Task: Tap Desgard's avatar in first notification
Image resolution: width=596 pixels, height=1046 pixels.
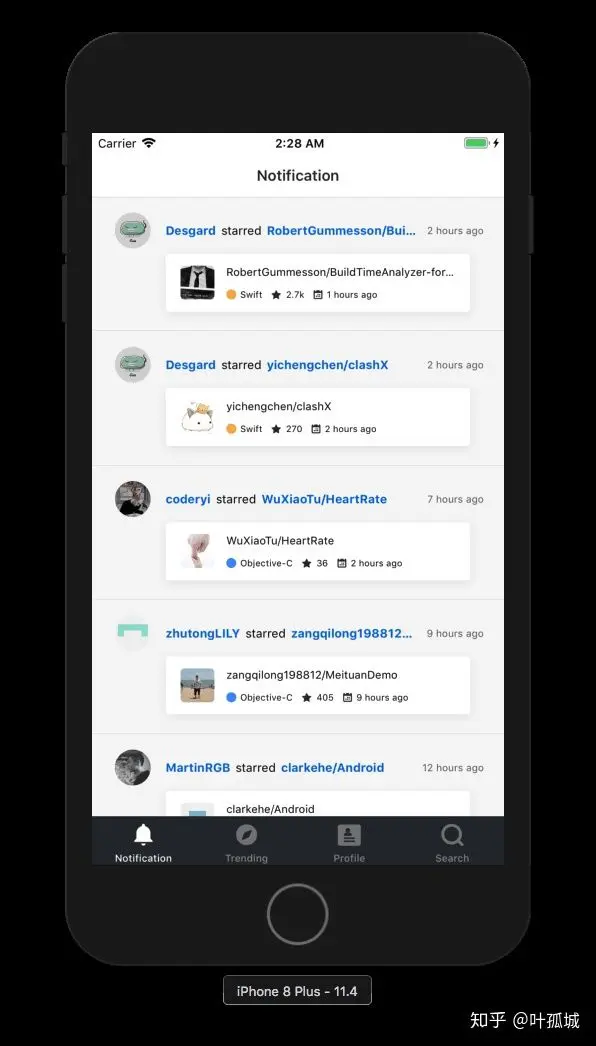Action: (133, 230)
